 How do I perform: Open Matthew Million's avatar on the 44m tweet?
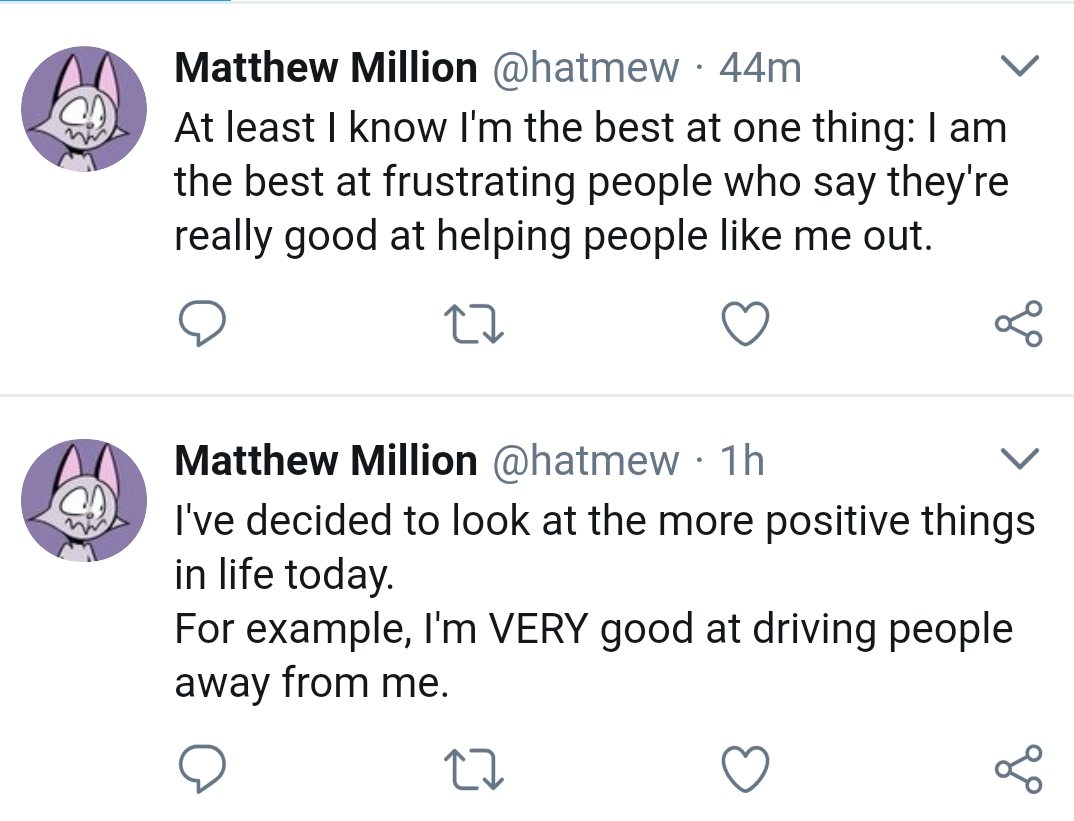[84, 107]
